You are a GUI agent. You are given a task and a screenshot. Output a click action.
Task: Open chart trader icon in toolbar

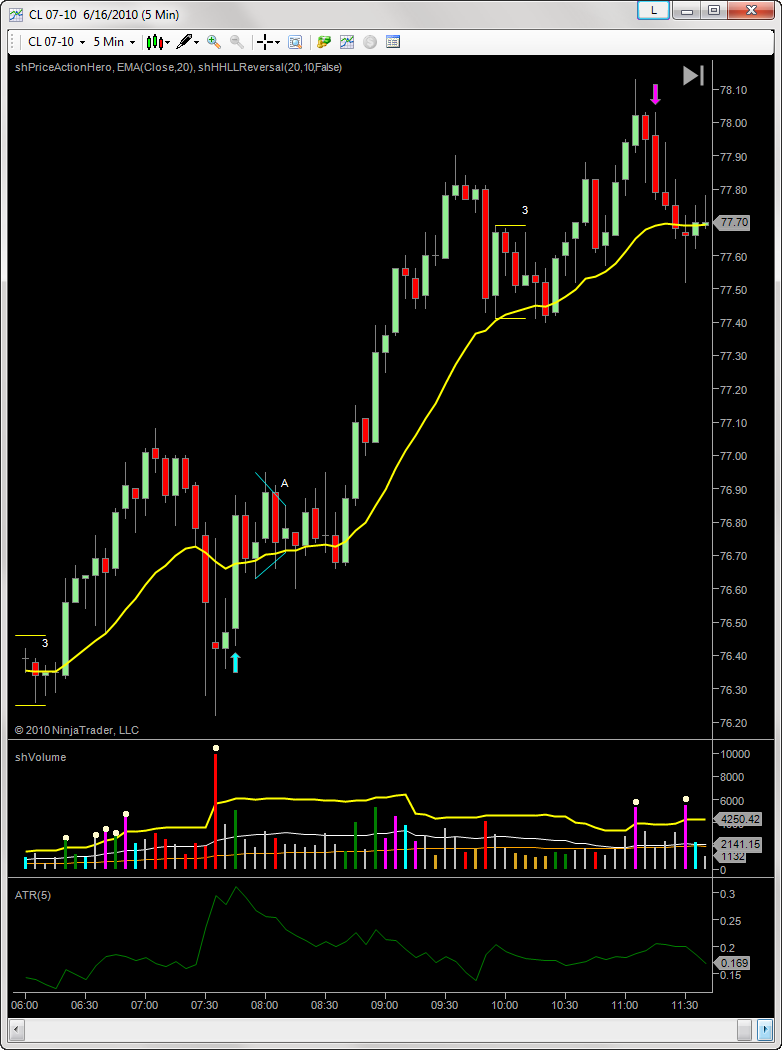(324, 42)
